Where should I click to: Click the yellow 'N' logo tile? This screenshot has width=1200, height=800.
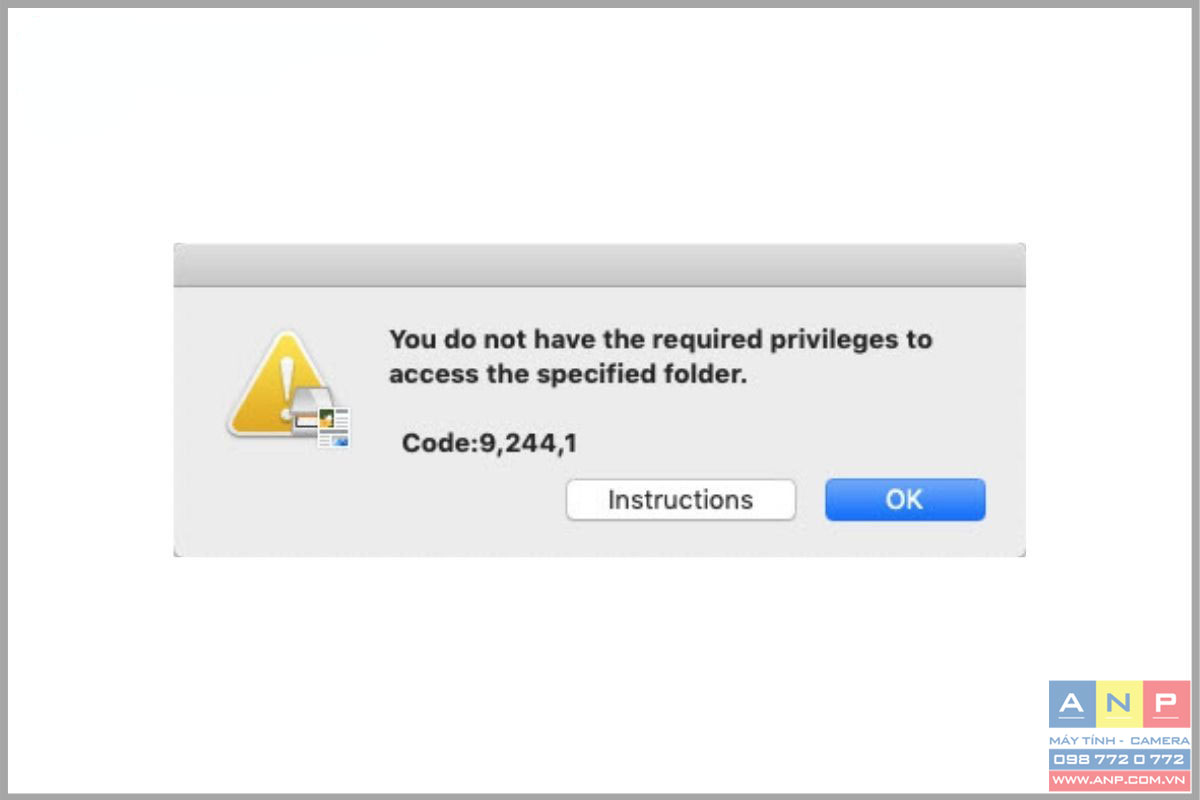(x=1120, y=704)
